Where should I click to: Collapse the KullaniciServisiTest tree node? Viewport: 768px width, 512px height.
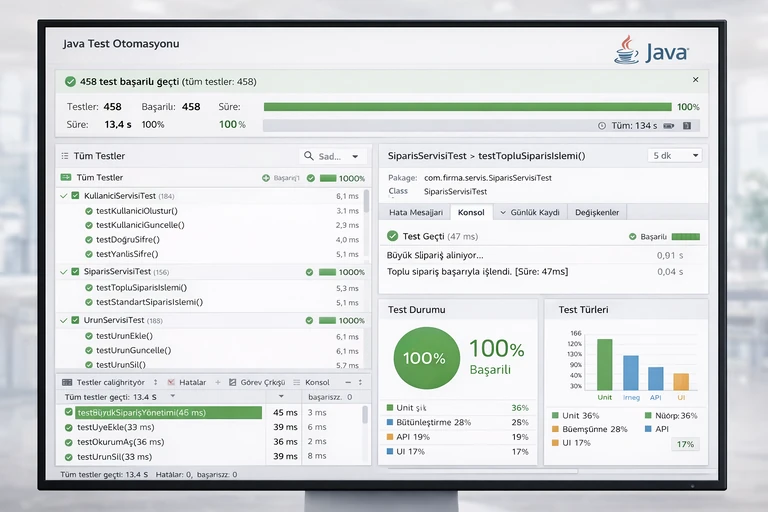click(x=63, y=196)
